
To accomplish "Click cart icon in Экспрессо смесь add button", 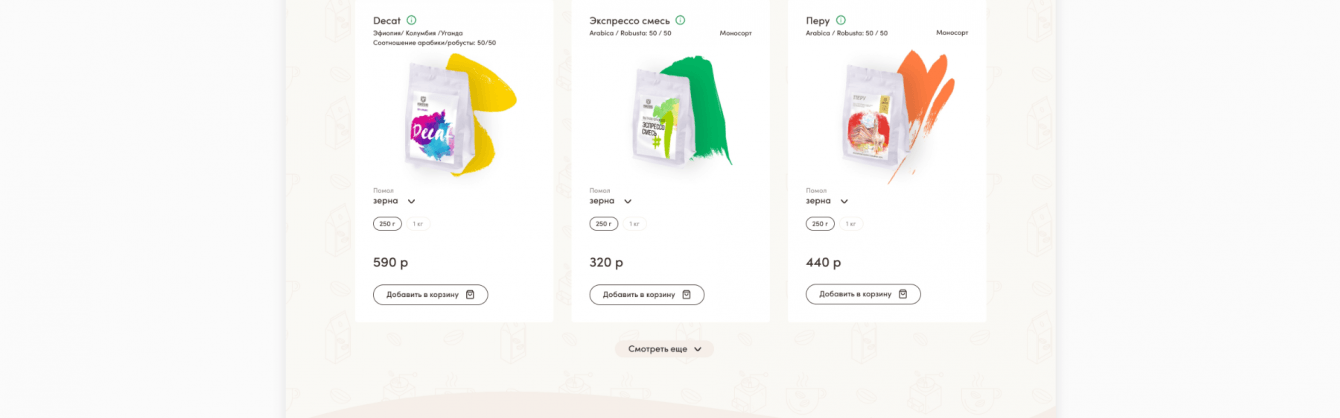I will [686, 295].
